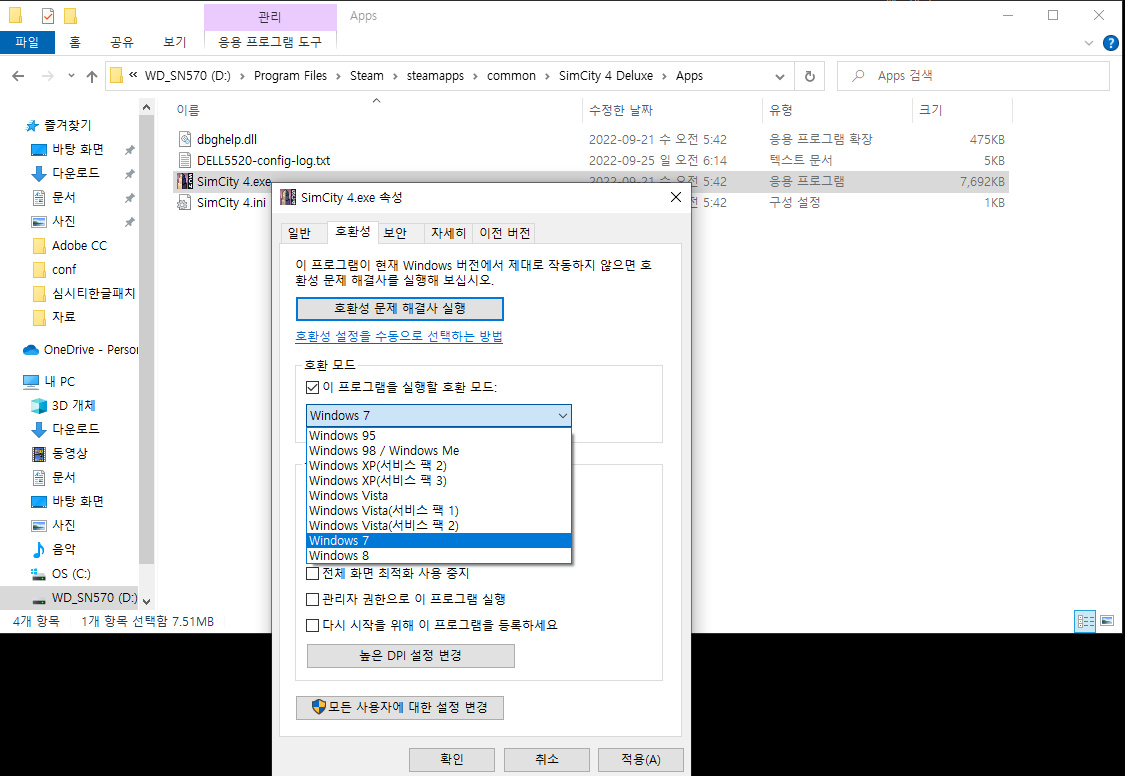Switch to details view layout icon
Image resolution: width=1125 pixels, height=776 pixels.
1086,621
